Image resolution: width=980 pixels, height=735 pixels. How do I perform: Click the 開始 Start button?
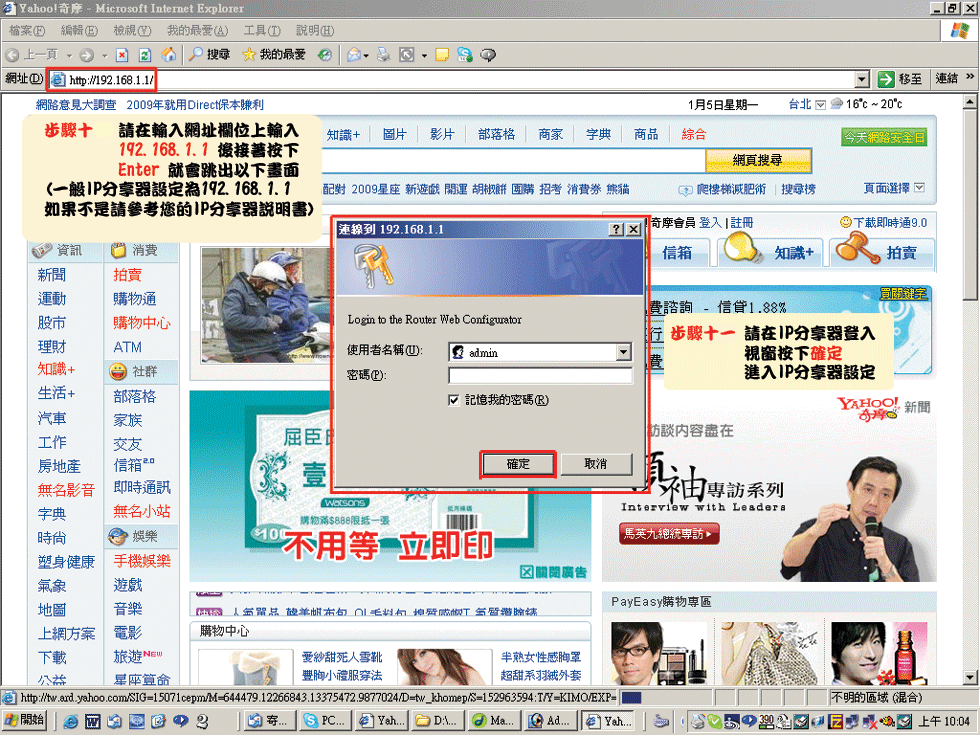click(x=24, y=721)
